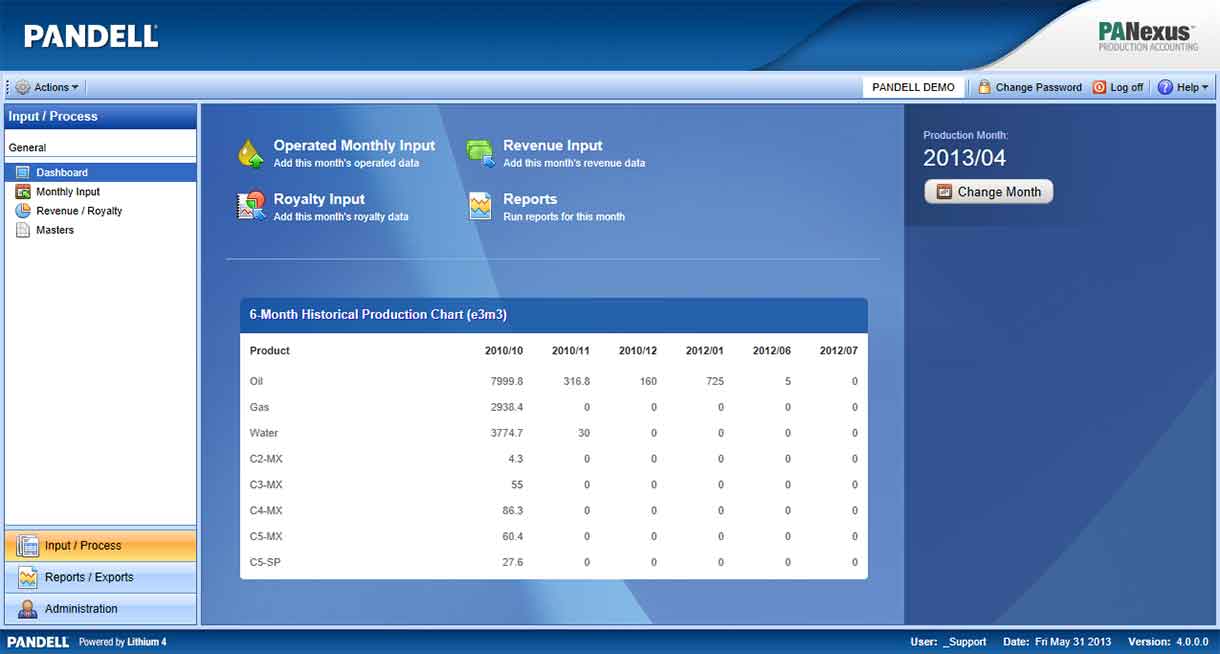Switch to the Input / Process section
Image resolution: width=1220 pixels, height=654 pixels.
coord(101,546)
